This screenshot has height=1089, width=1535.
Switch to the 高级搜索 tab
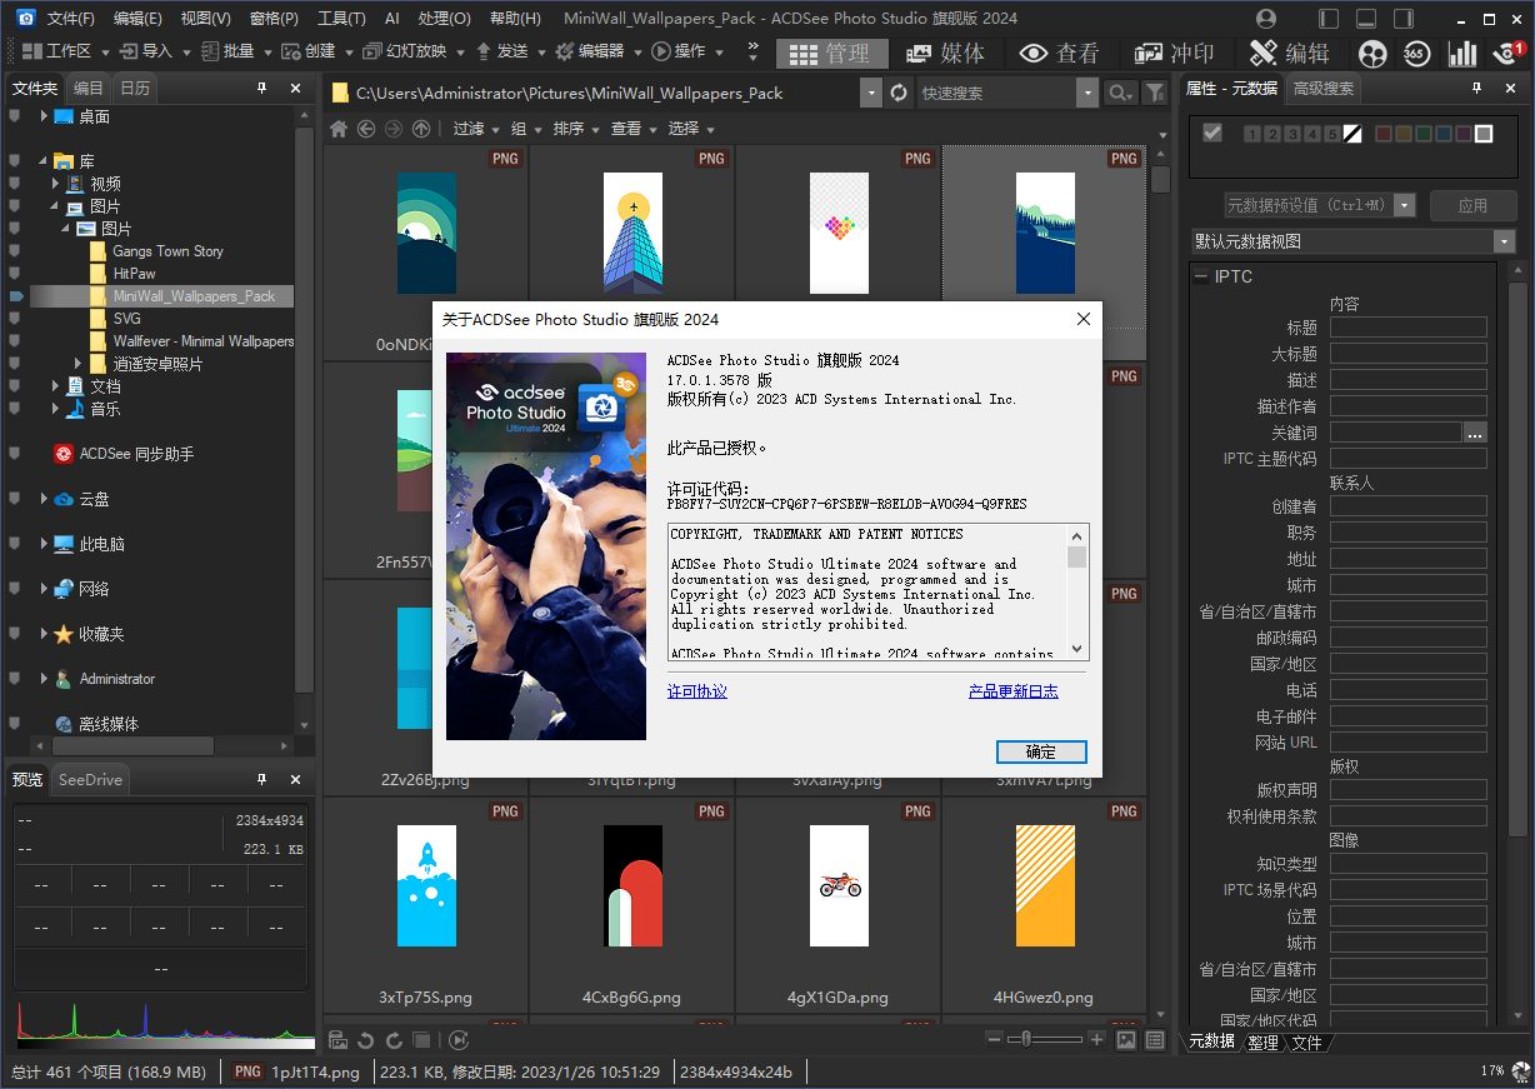point(1323,88)
